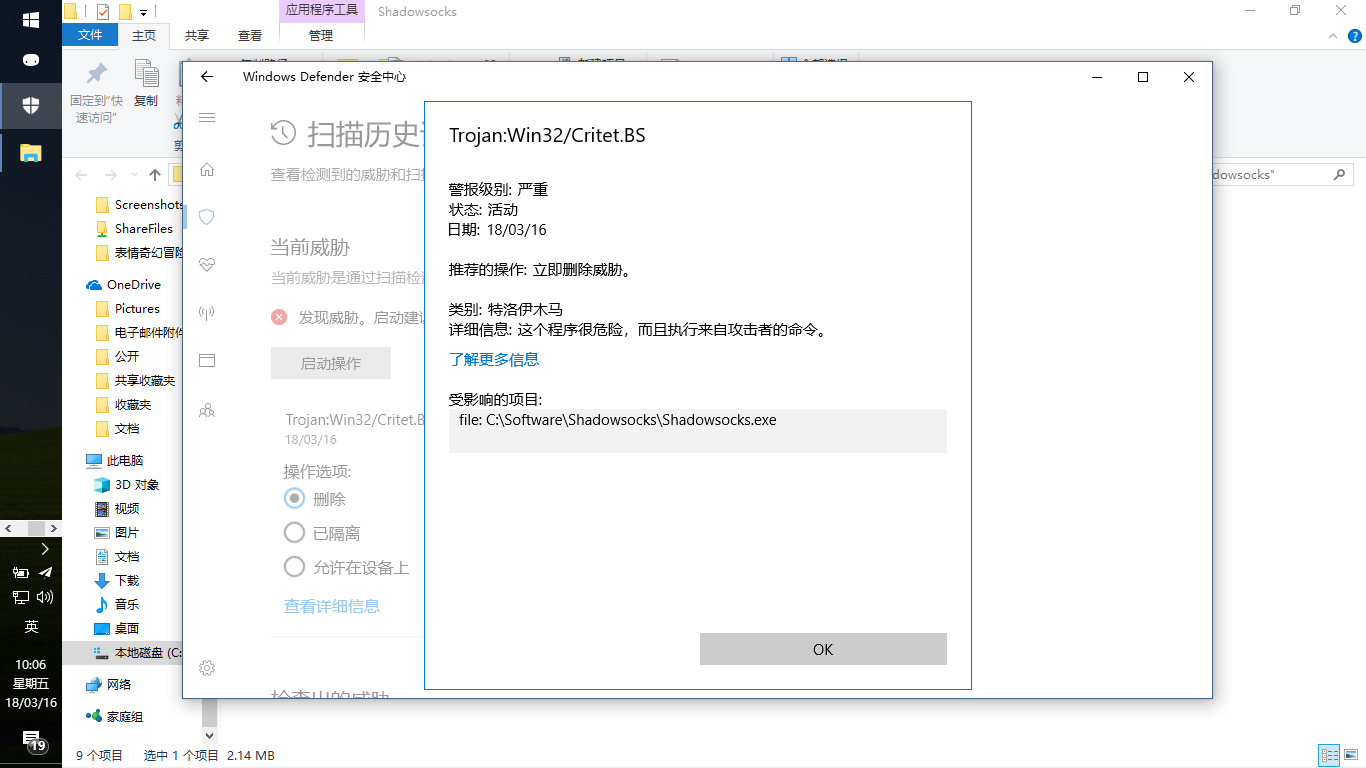Select OneDrive in the navigation tree
This screenshot has width=1366, height=768.
click(124, 284)
